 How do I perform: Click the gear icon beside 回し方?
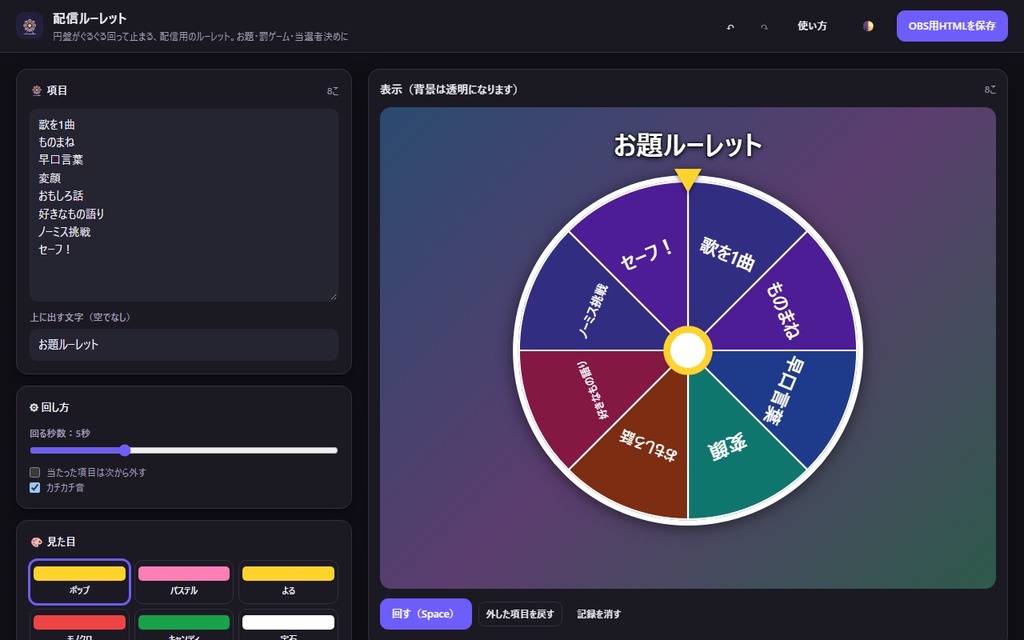34,408
